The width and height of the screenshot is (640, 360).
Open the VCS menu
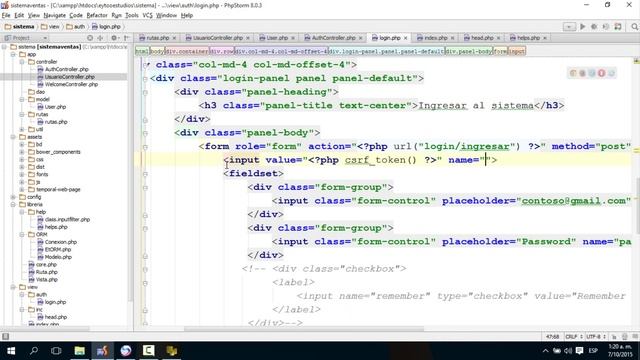(x=147, y=15)
